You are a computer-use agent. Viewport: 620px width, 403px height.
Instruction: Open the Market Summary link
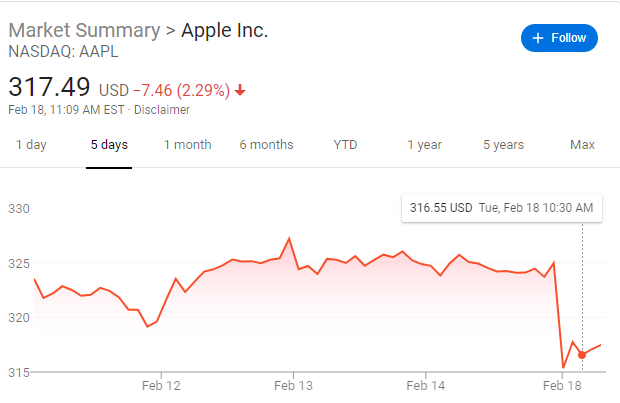pyautogui.click(x=84, y=30)
